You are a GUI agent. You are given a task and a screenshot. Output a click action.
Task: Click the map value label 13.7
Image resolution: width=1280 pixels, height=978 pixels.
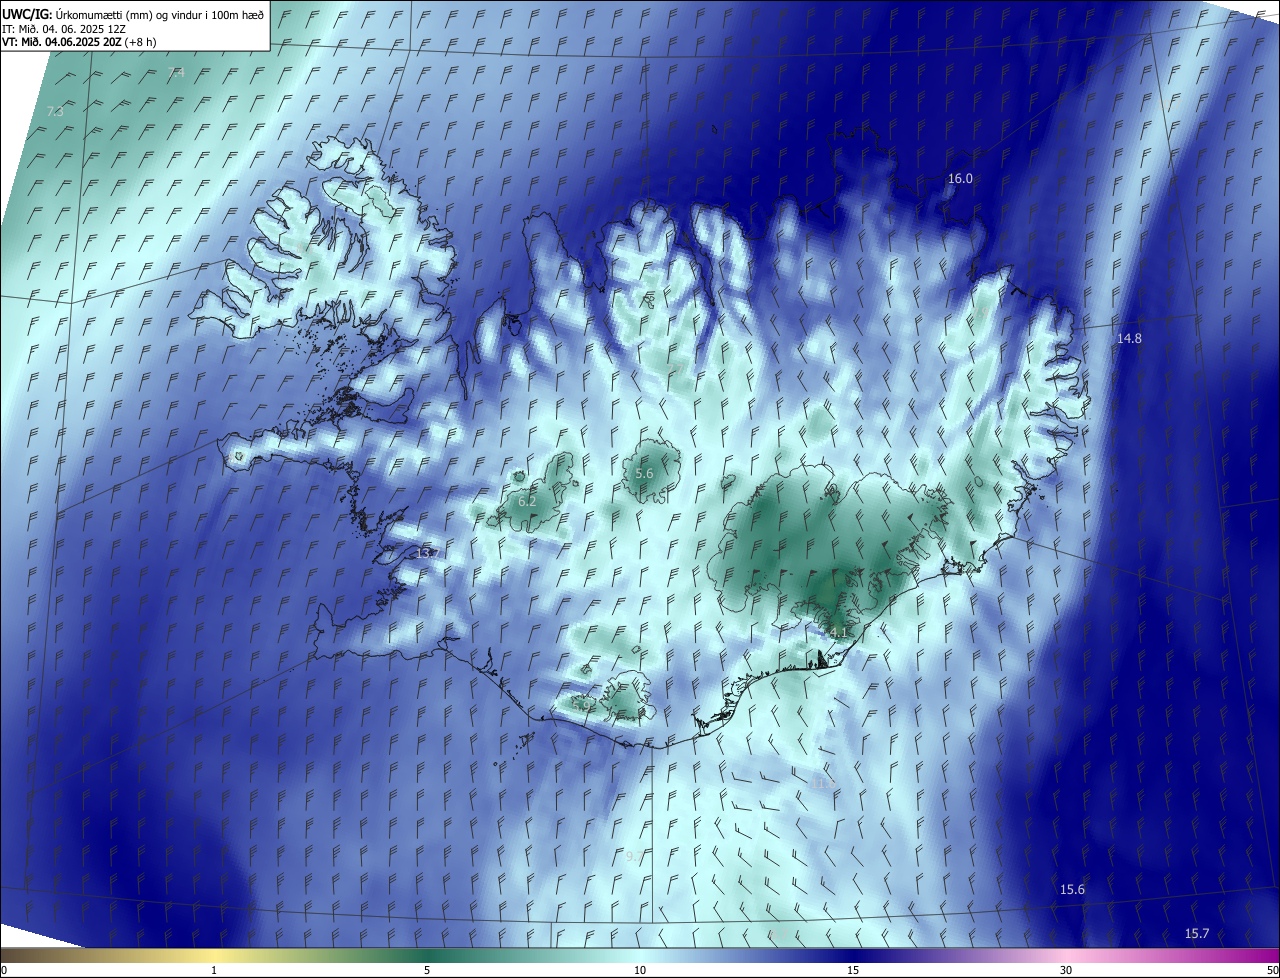427,553
